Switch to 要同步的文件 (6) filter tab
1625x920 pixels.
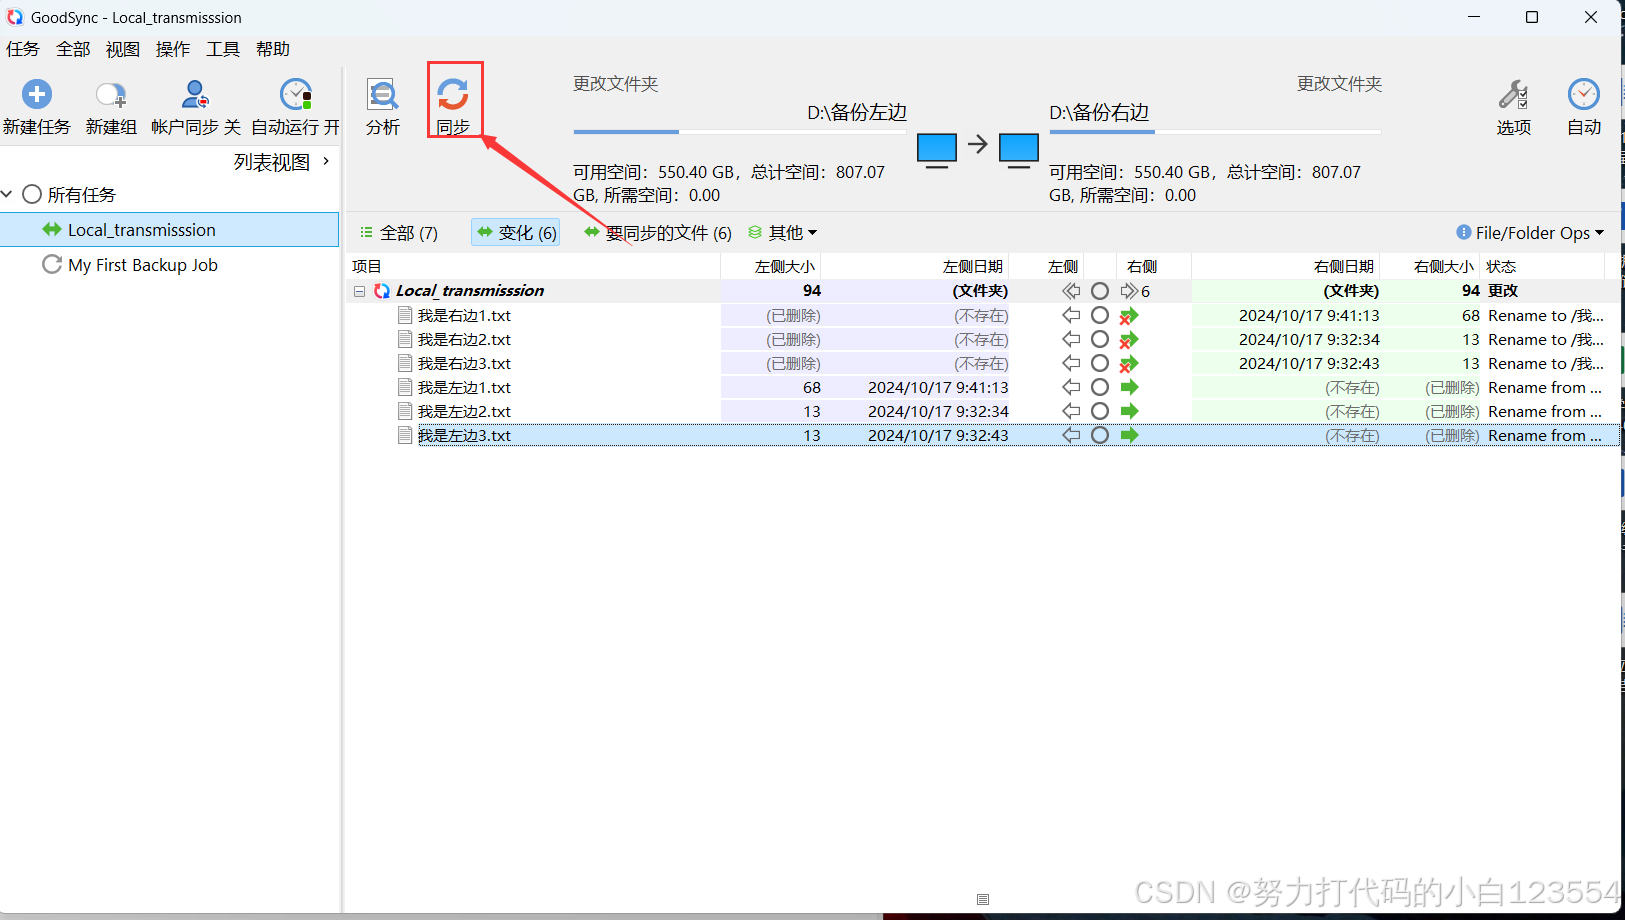point(658,233)
